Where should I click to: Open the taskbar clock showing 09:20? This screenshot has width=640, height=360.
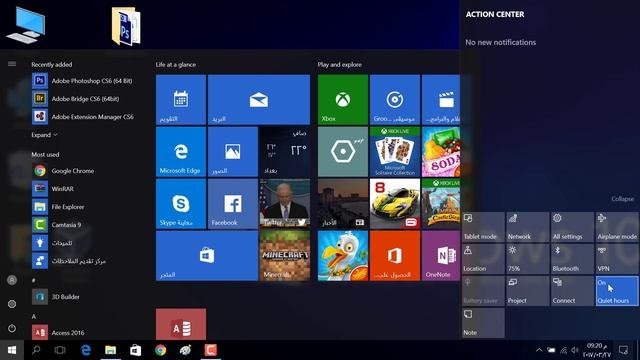tap(596, 350)
